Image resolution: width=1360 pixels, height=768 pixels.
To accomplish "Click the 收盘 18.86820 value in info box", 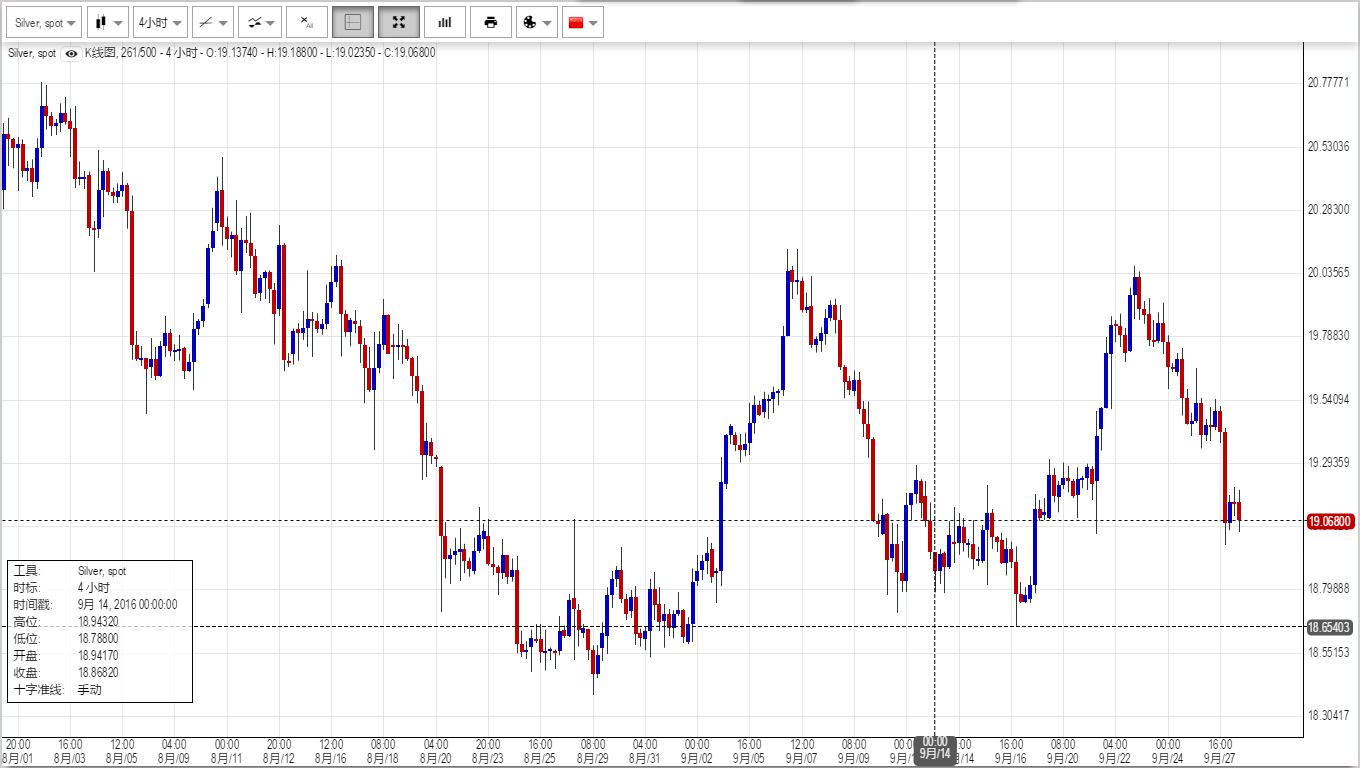I will [x=98, y=672].
